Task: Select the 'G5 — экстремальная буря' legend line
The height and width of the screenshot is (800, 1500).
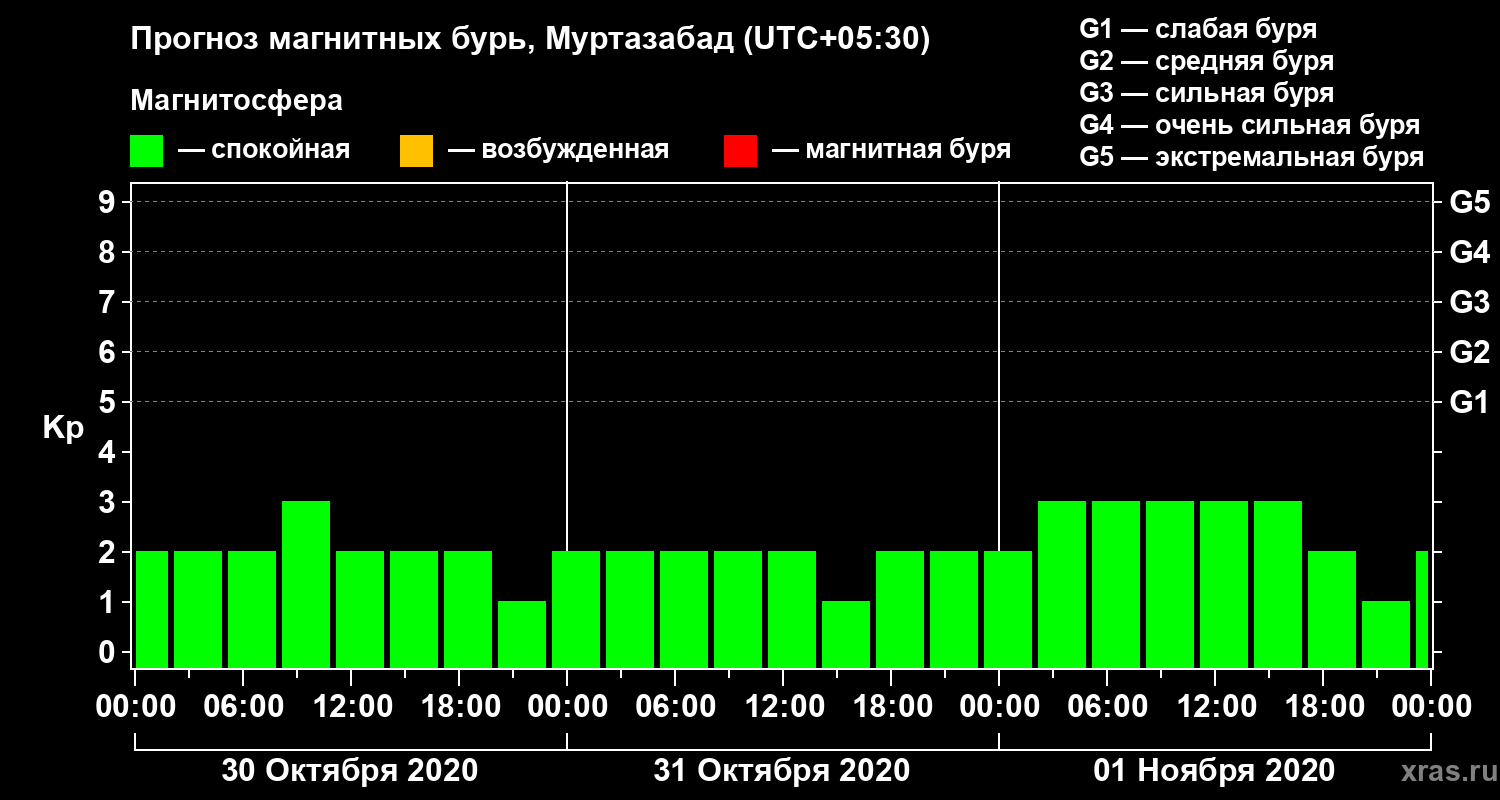Action: point(1252,158)
